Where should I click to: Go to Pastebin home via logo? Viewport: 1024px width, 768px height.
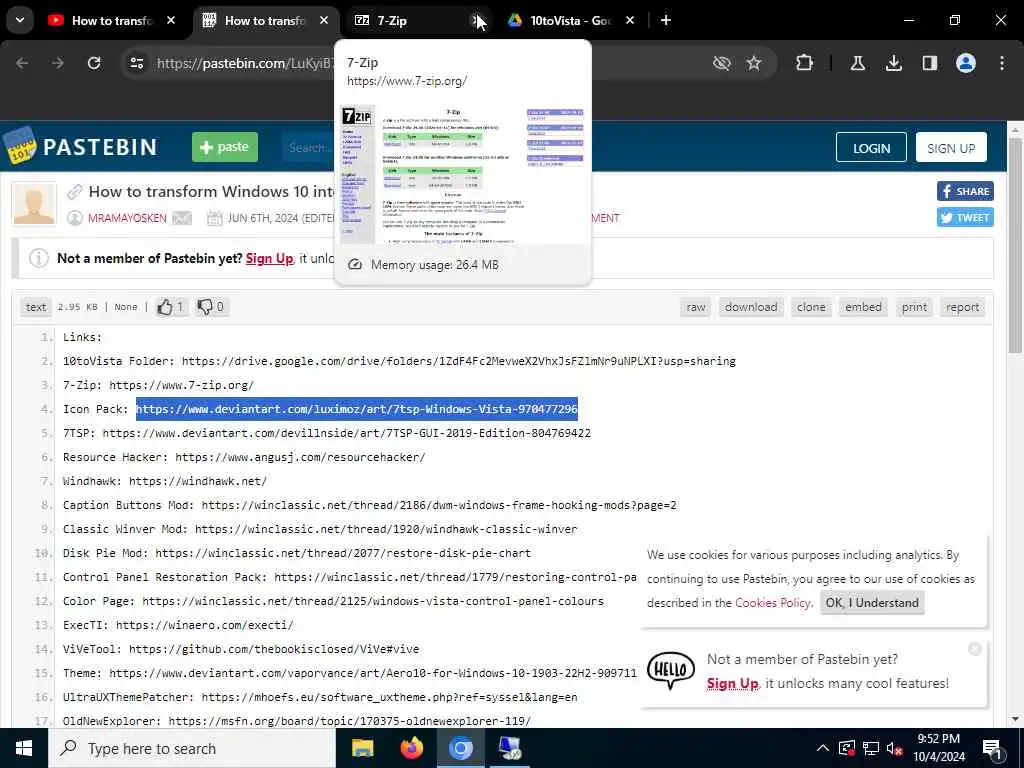tap(80, 146)
